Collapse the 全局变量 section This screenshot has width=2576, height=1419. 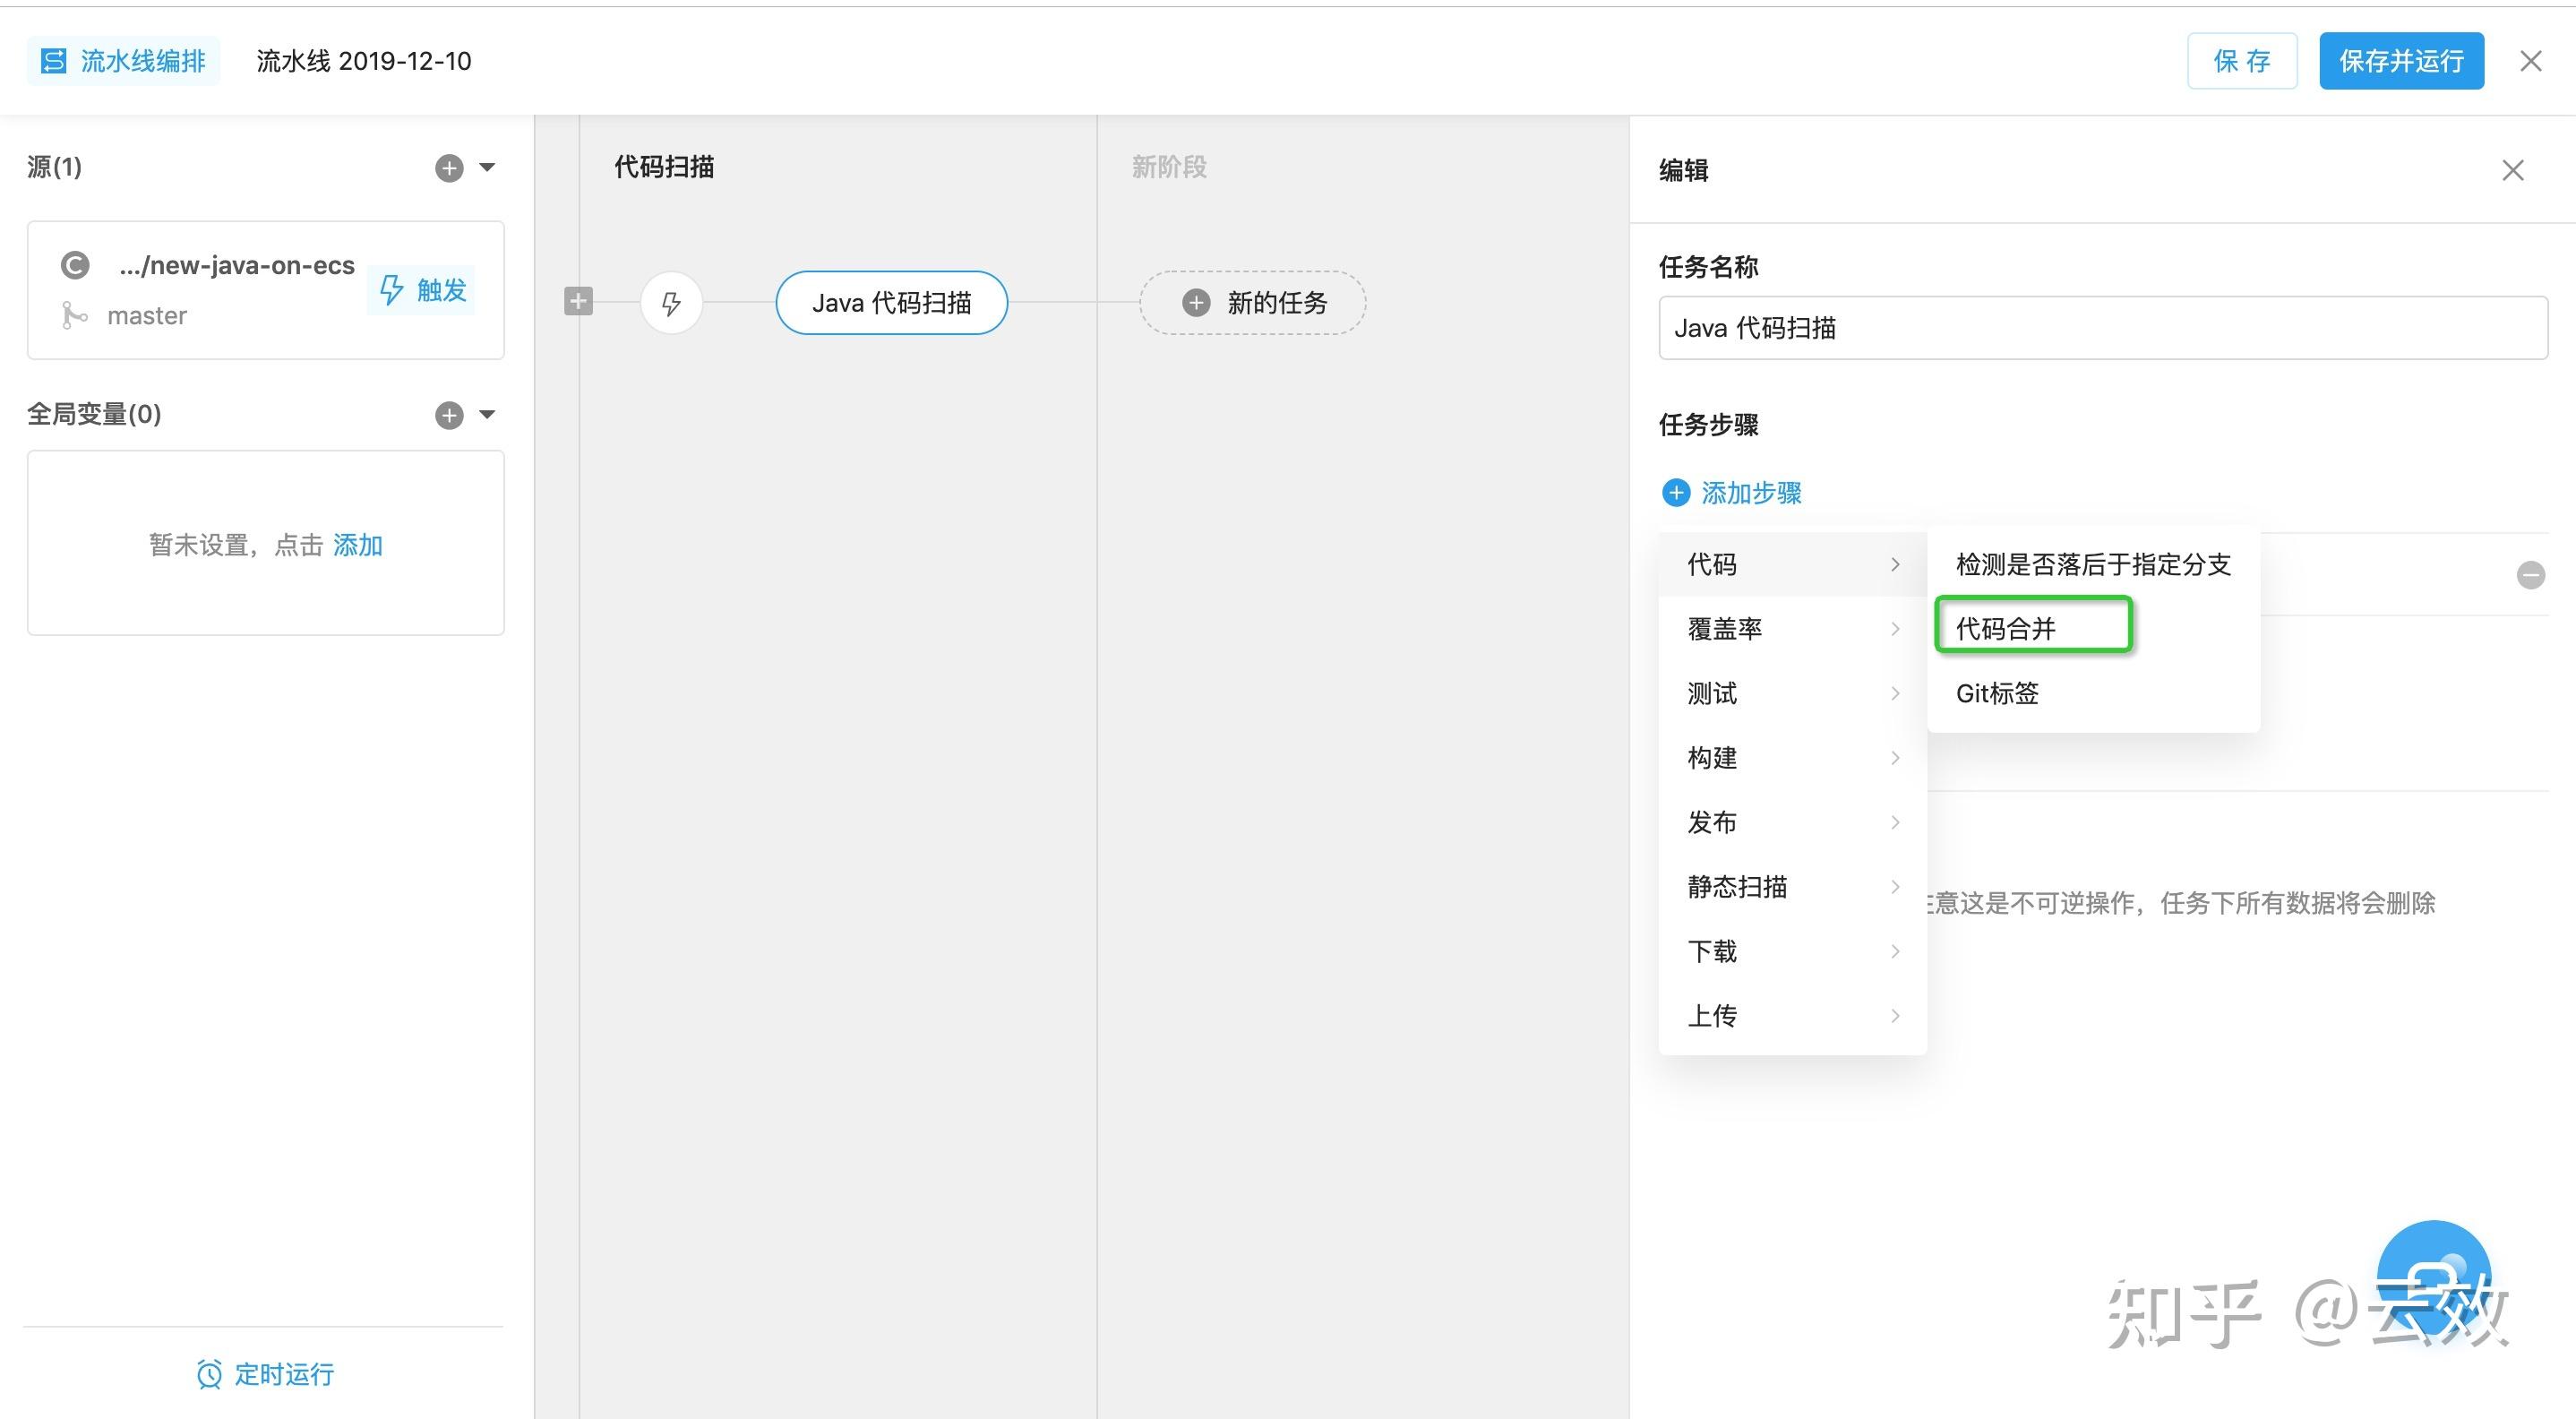tap(487, 414)
